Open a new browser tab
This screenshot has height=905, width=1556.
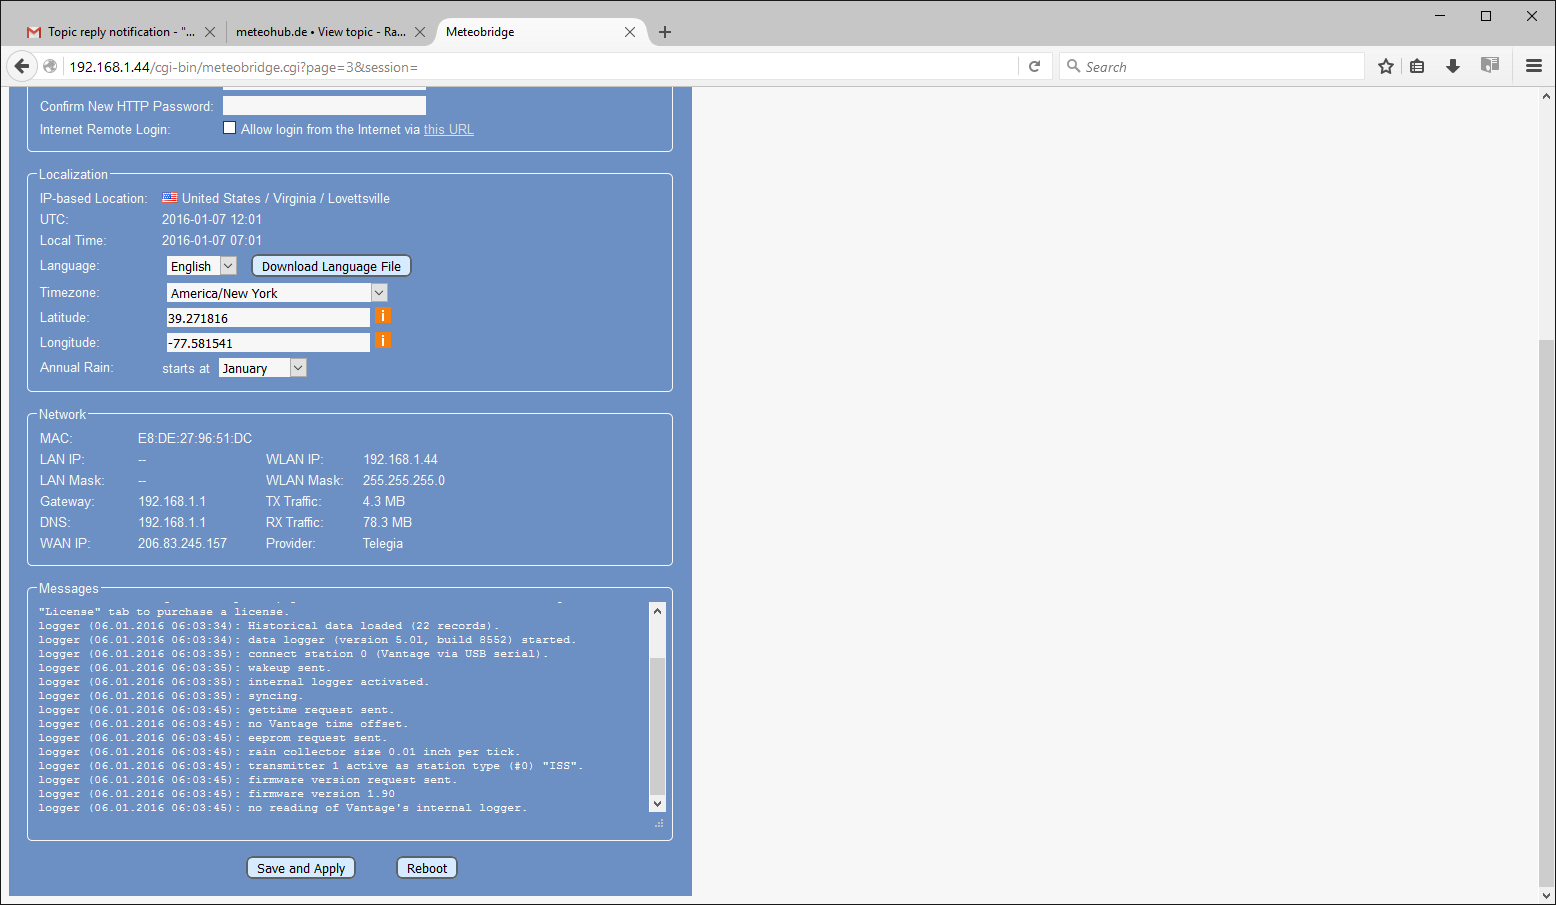pyautogui.click(x=665, y=32)
